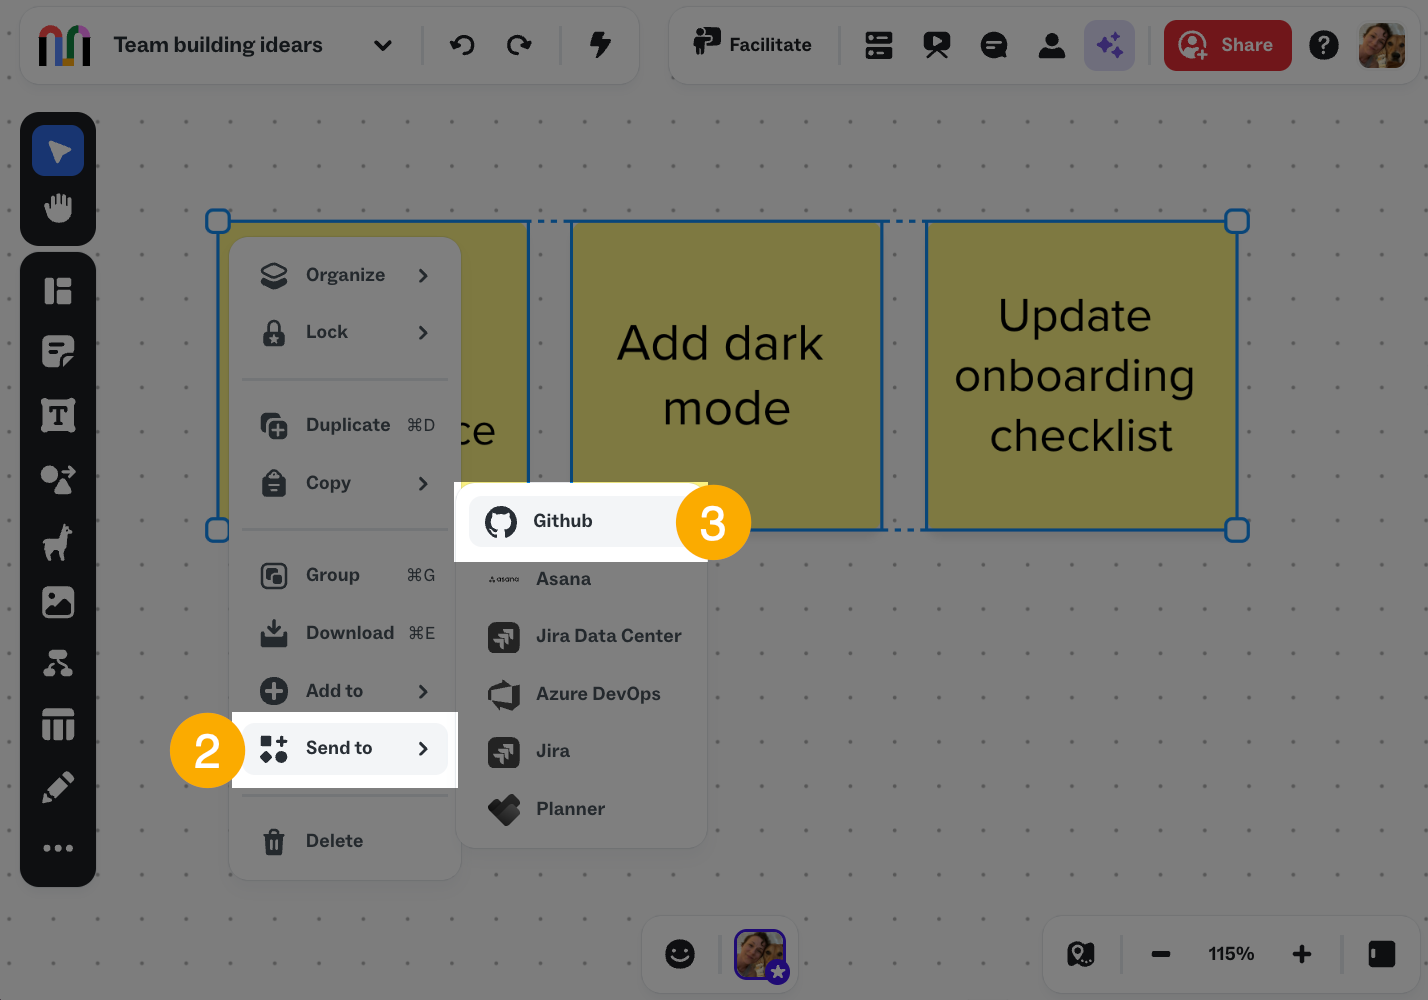Viewport: 1428px width, 1000px height.
Task: Select the pointer arrow tool
Action: point(58,151)
